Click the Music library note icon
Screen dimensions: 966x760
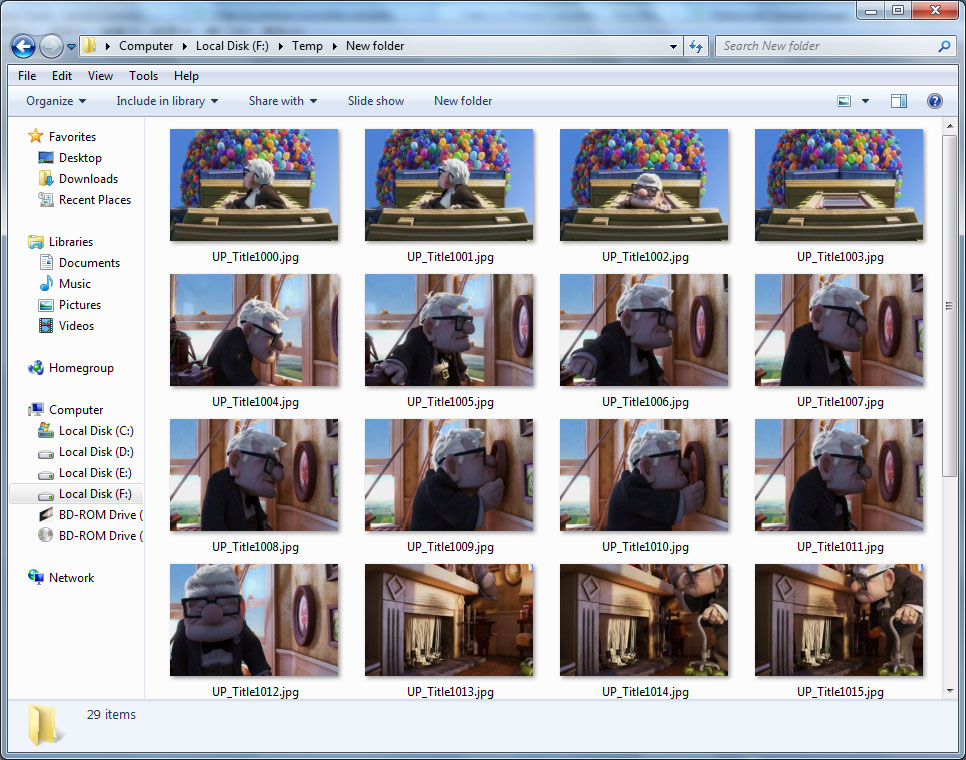(46, 283)
